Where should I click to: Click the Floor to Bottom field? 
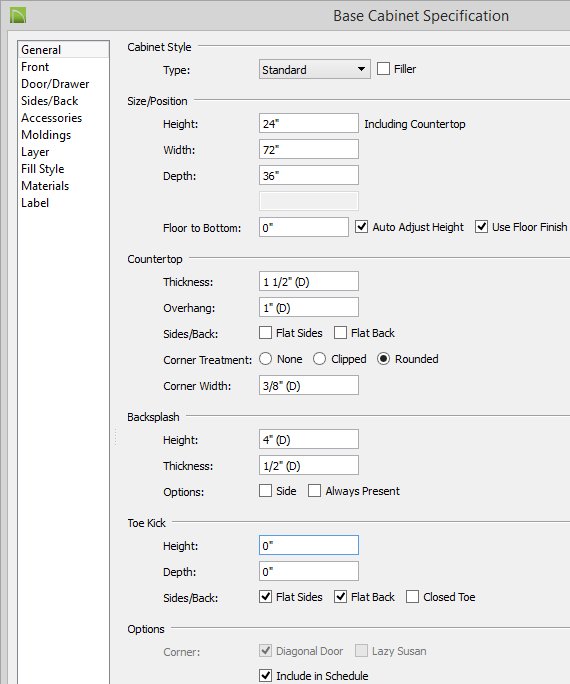(304, 227)
